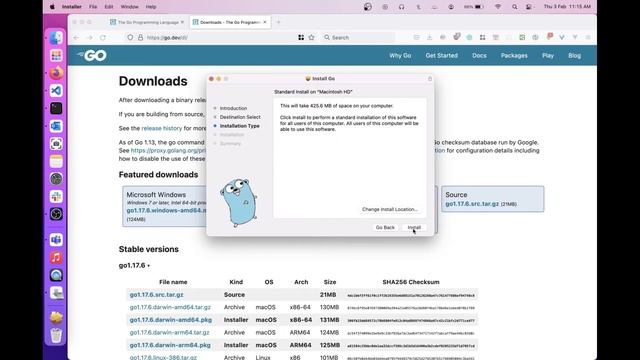Open Why Go in site navigation
This screenshot has height=360, width=640.
coord(400,56)
